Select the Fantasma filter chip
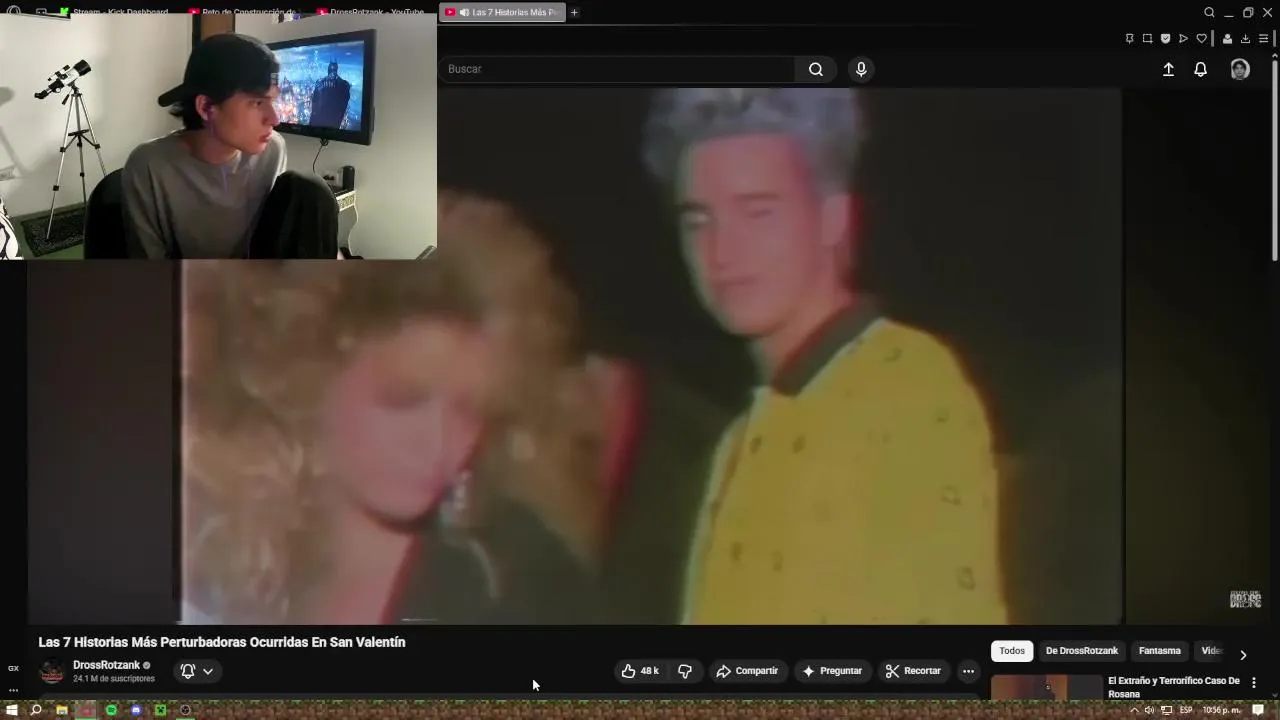 click(x=1160, y=651)
